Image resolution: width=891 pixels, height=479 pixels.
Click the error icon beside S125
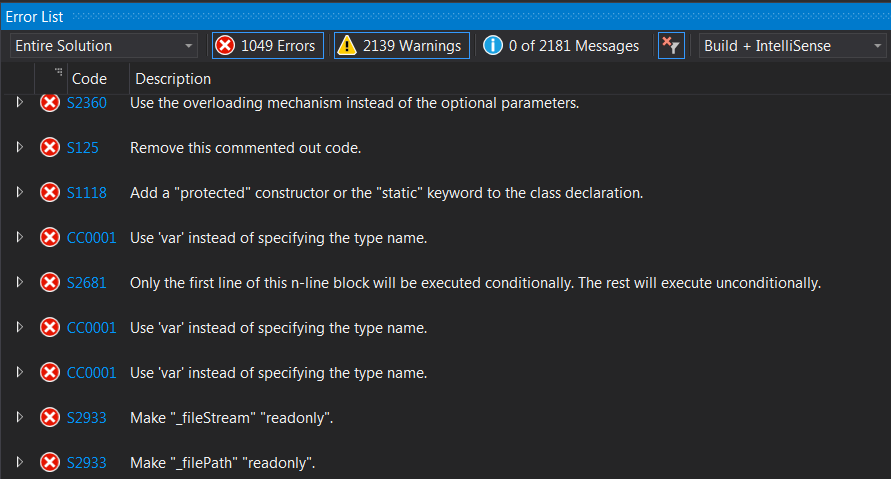[x=49, y=148]
